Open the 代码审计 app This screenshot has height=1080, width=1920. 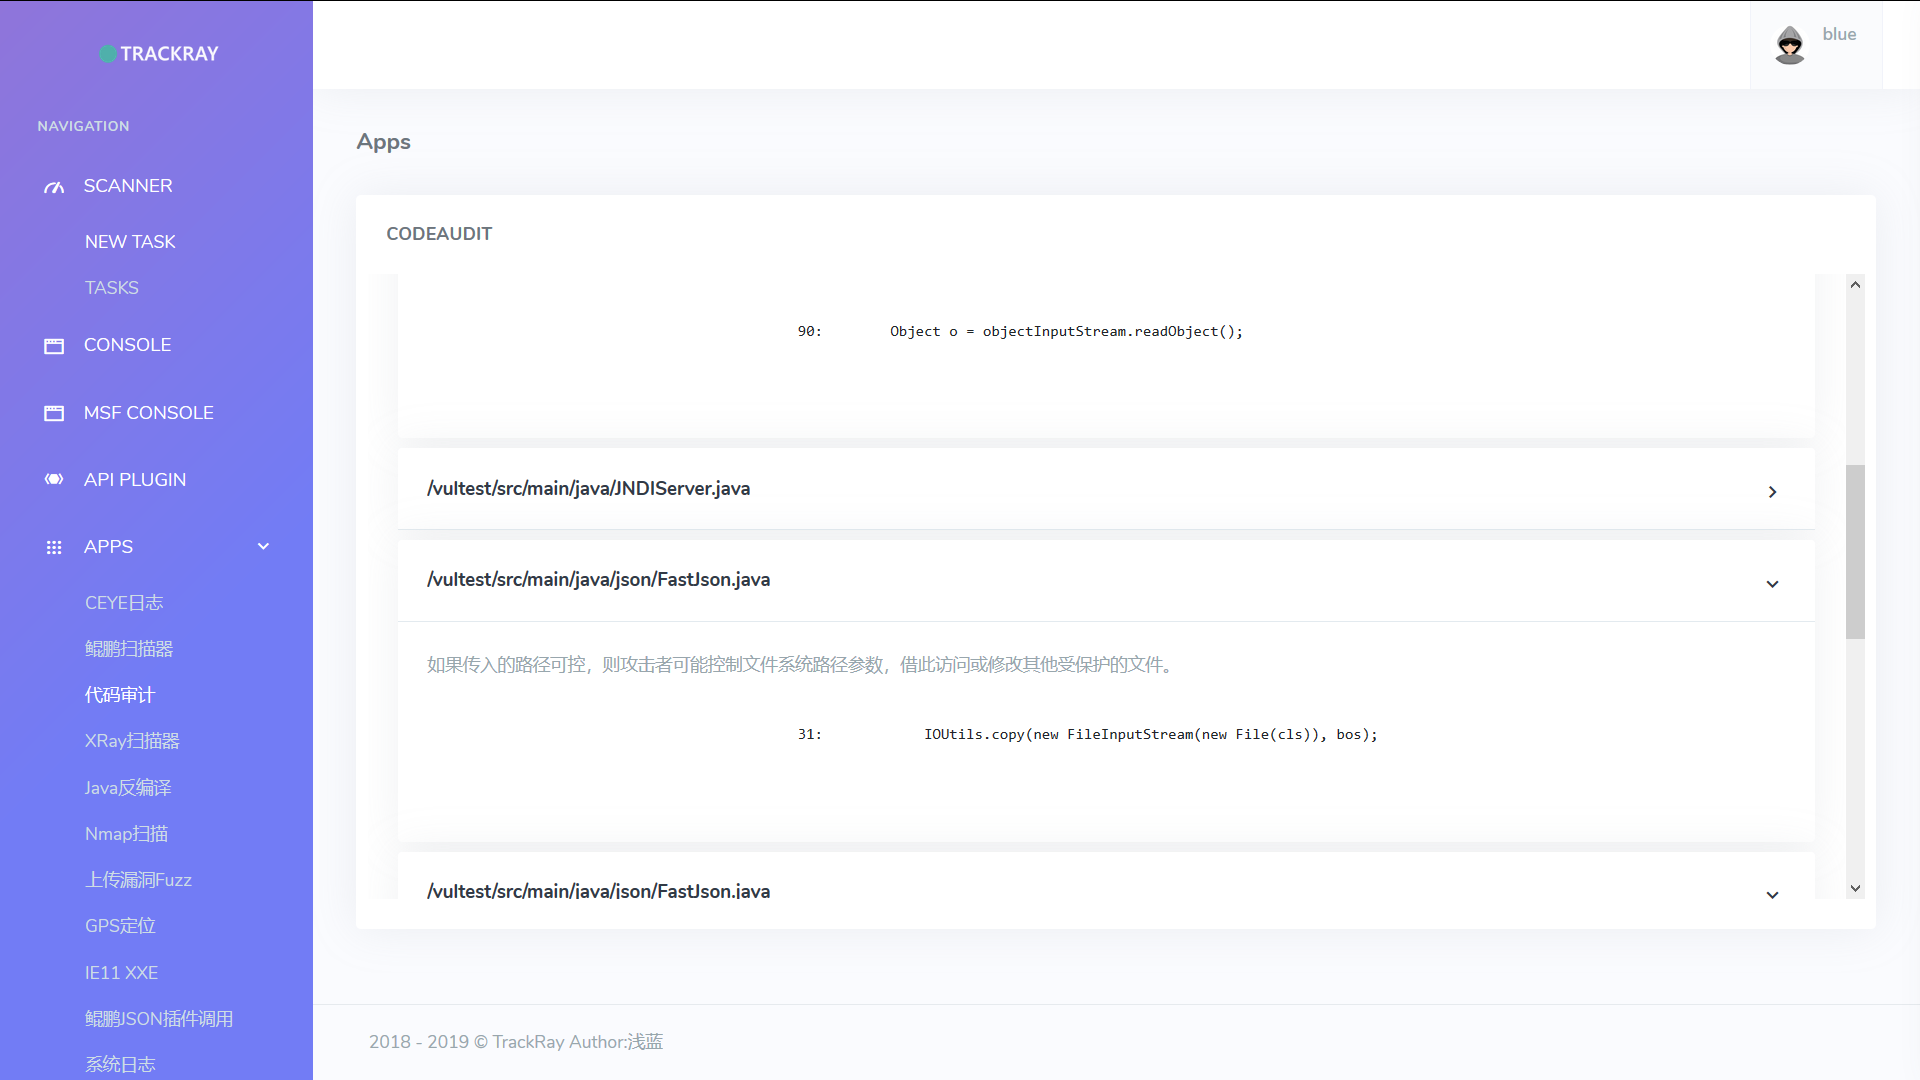(120, 695)
